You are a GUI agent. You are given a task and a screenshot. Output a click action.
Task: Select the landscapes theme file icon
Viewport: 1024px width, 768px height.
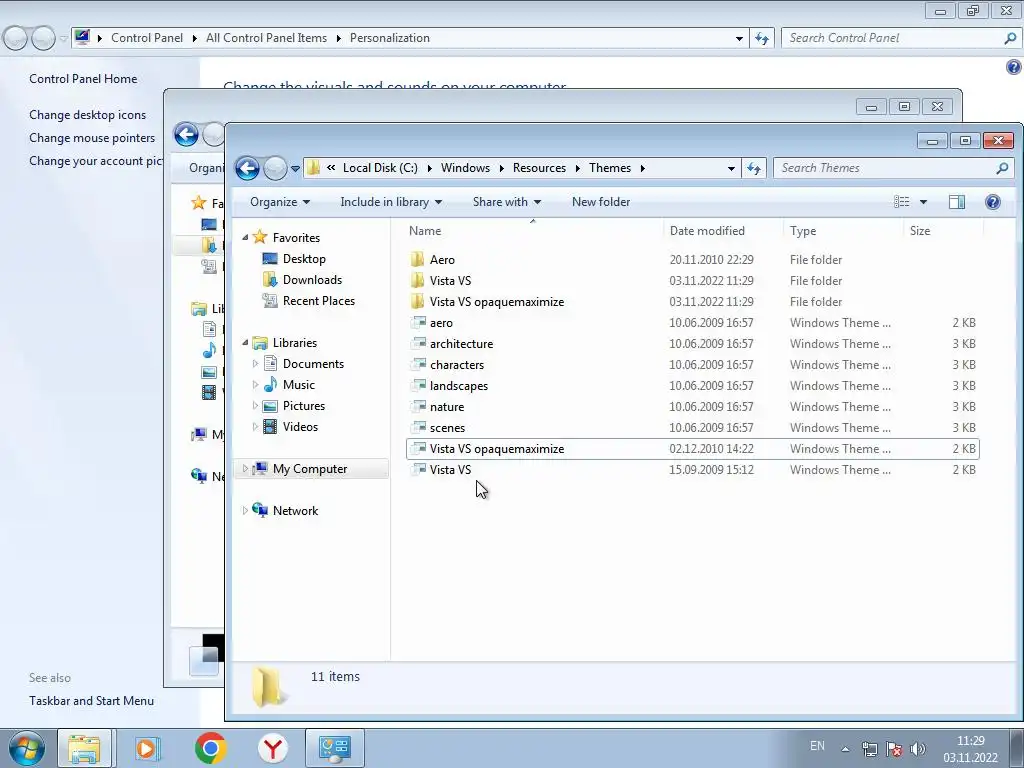(x=418, y=385)
